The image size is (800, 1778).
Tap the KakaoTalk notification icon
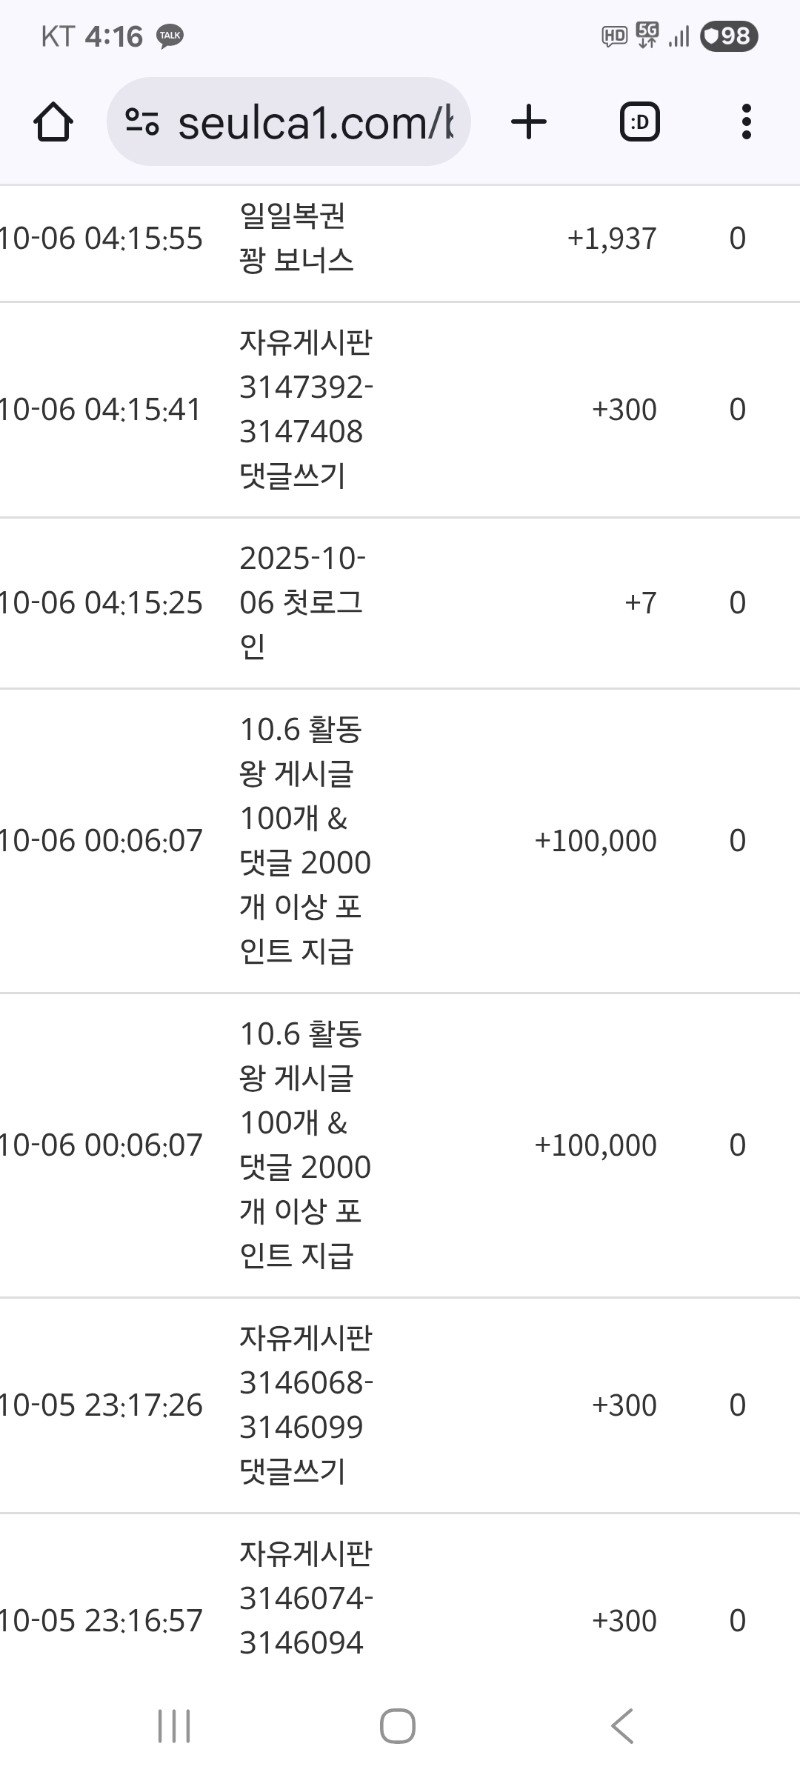(x=170, y=36)
